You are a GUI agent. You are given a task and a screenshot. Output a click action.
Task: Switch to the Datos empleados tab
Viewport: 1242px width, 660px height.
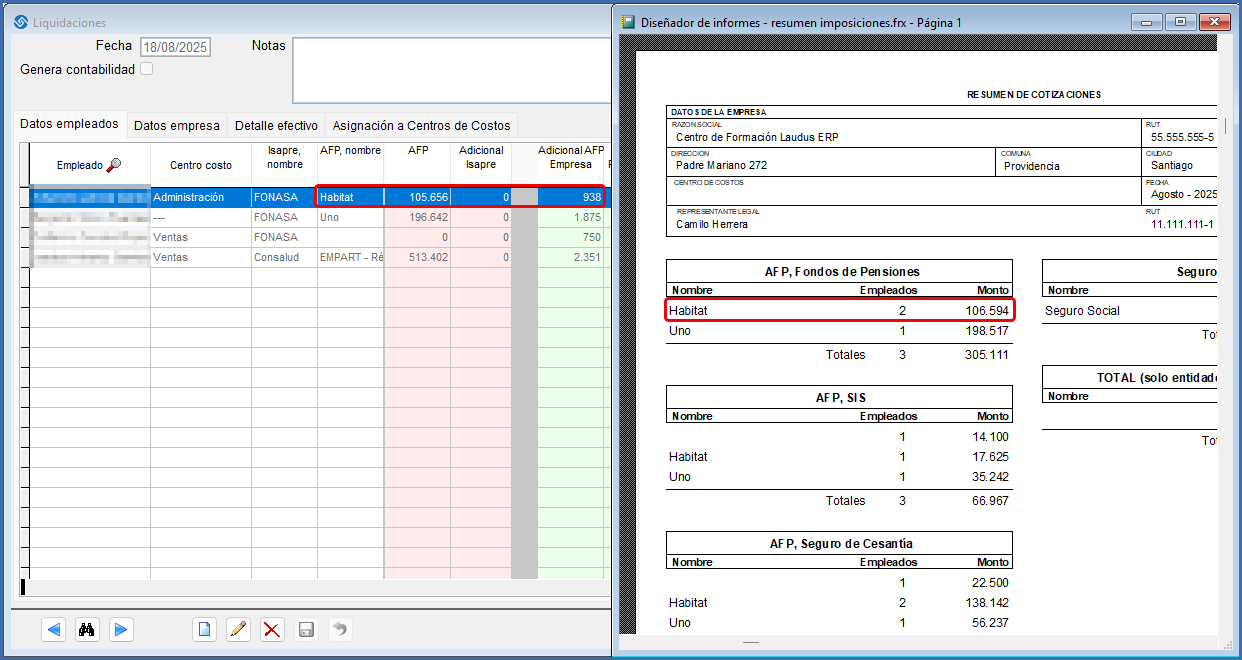pos(69,124)
